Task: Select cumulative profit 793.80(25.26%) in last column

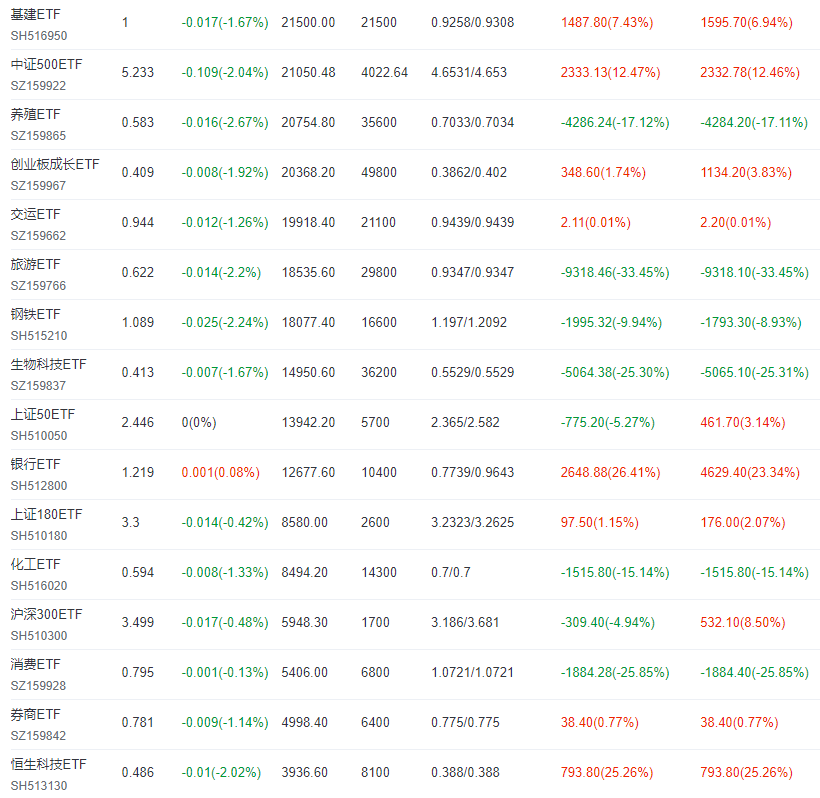Action: (x=746, y=772)
